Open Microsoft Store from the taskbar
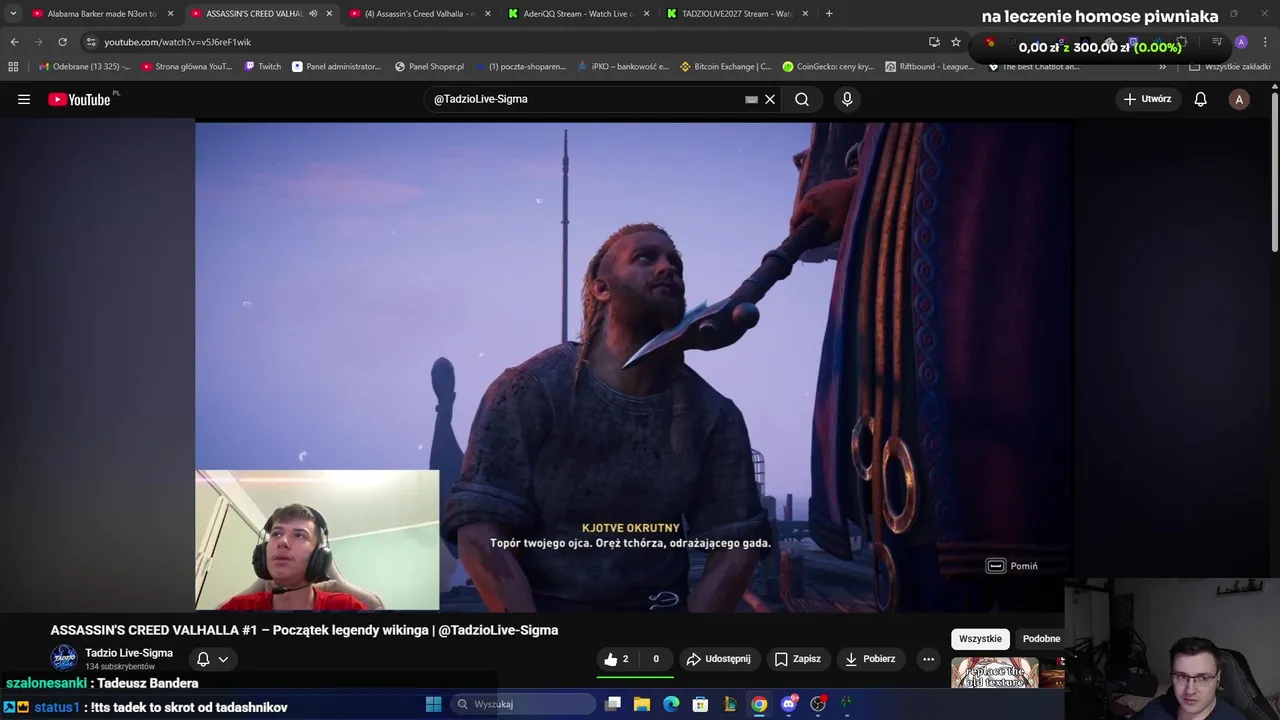This screenshot has height=720, width=1280. (701, 704)
